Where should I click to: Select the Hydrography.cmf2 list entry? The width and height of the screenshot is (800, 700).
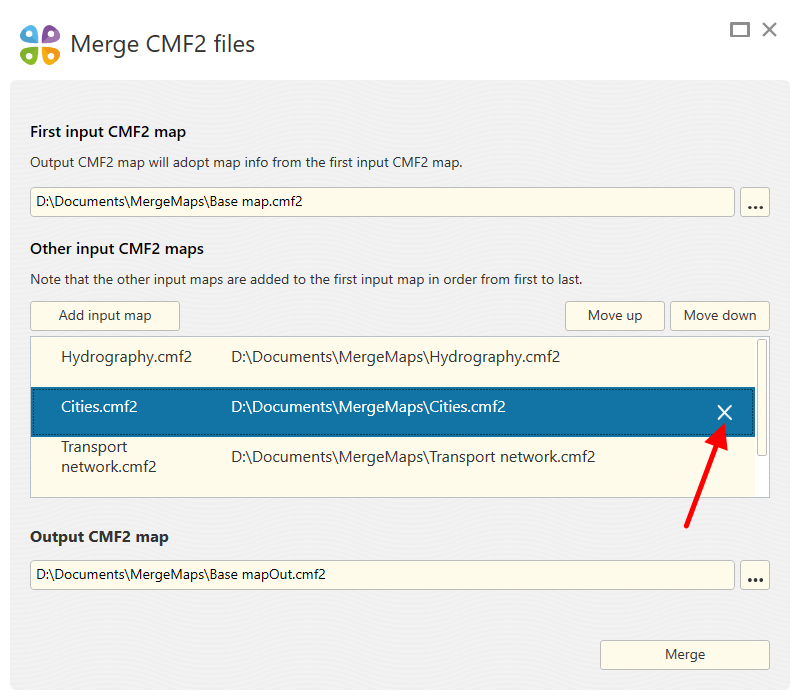pos(126,357)
